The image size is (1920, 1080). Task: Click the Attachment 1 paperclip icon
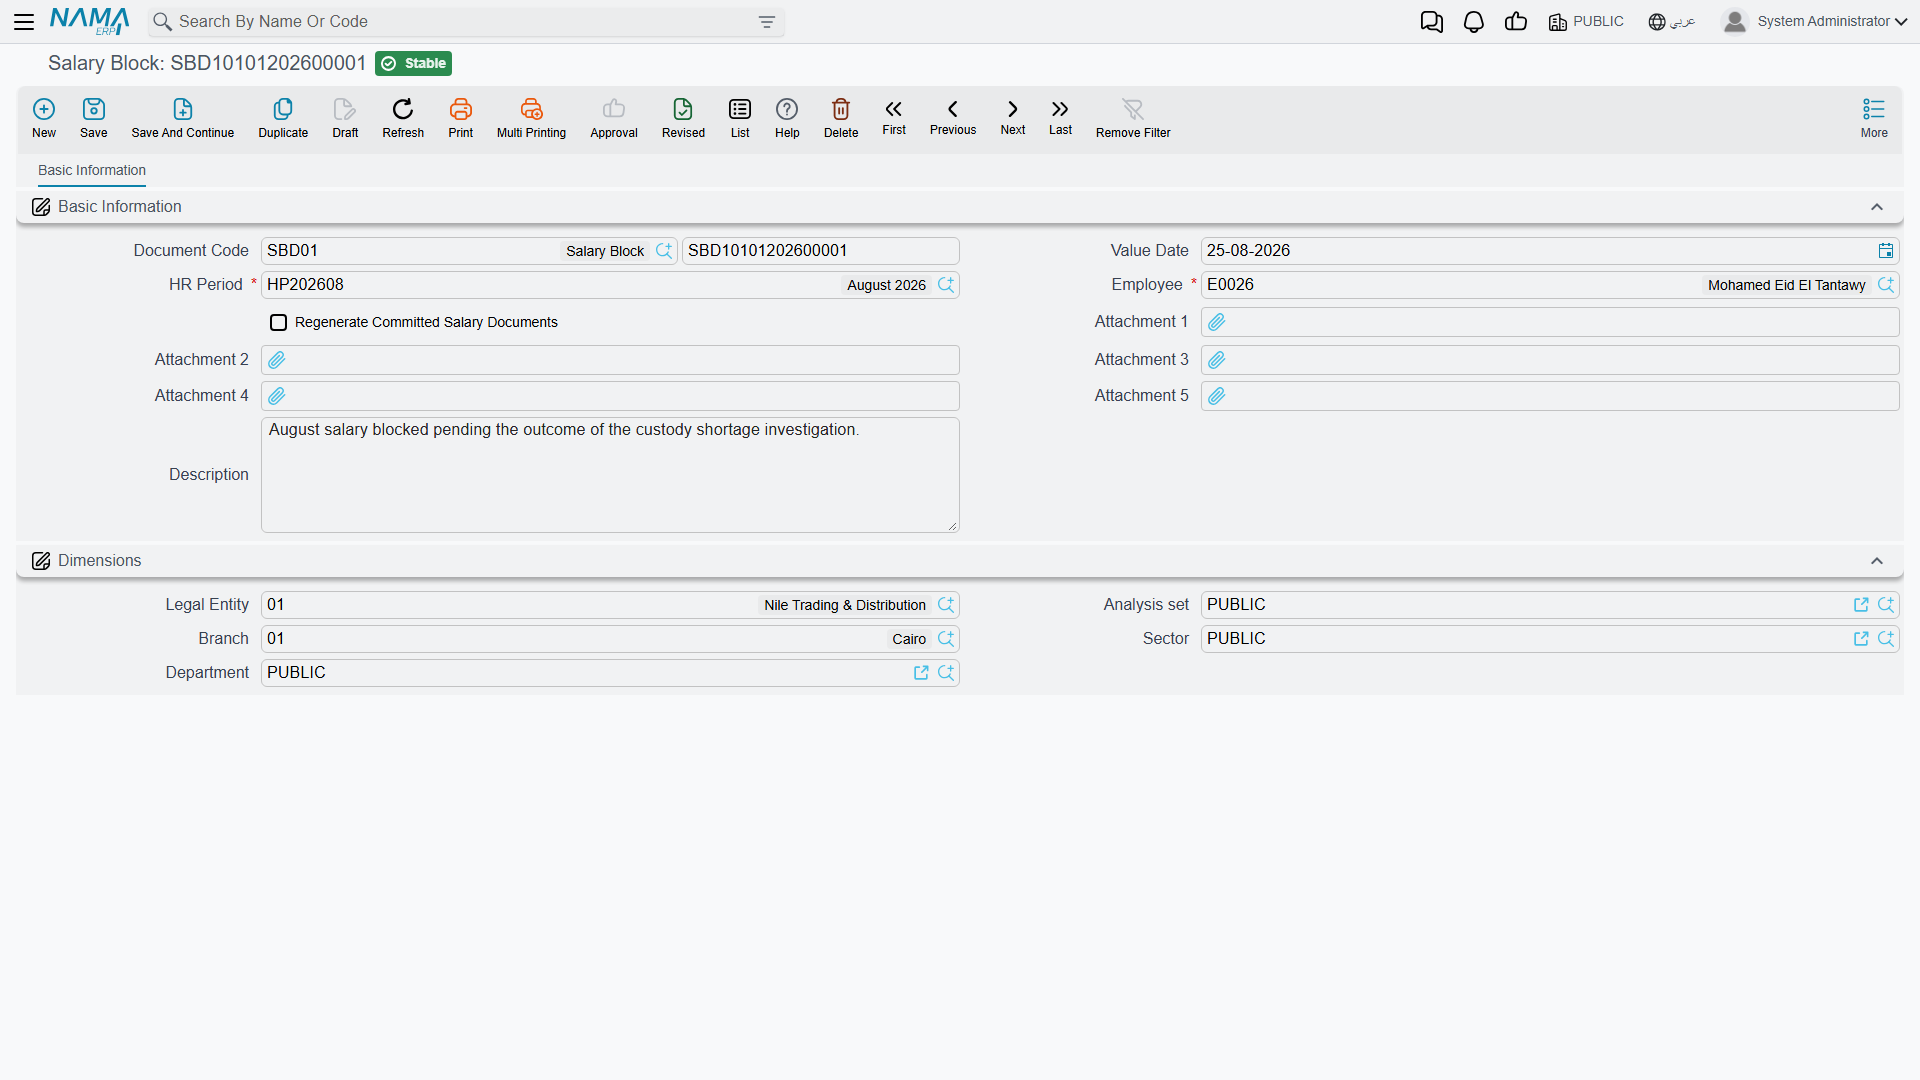[1216, 322]
